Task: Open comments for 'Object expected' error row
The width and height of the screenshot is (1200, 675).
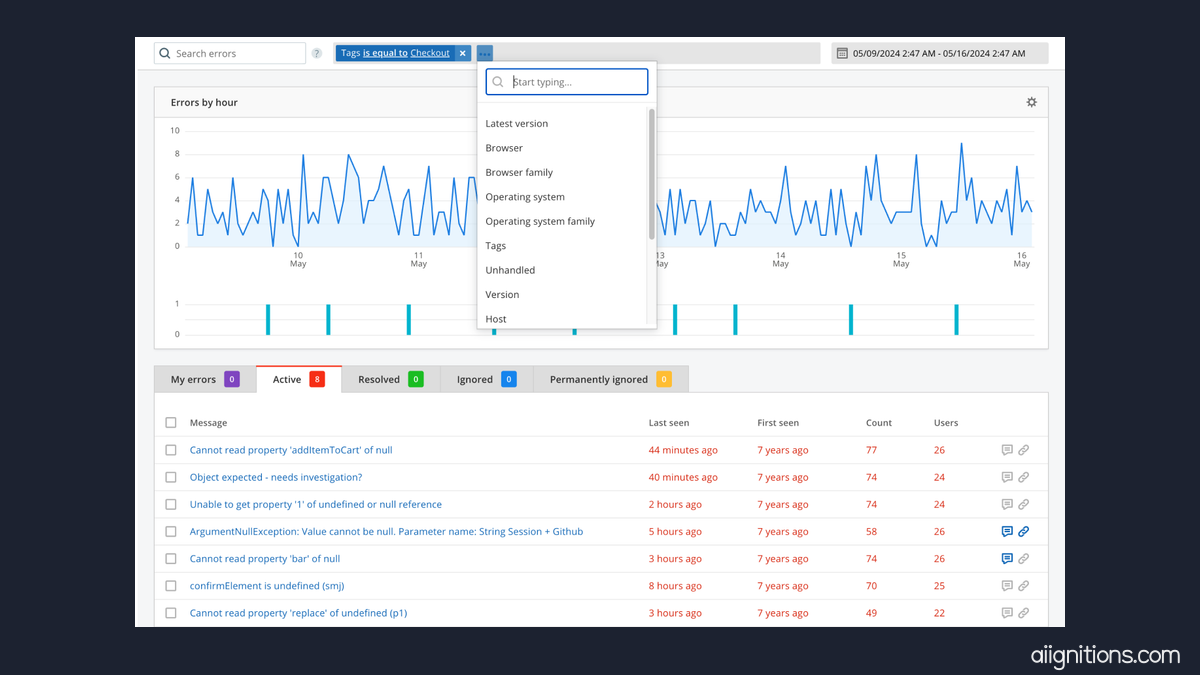Action: [1007, 477]
